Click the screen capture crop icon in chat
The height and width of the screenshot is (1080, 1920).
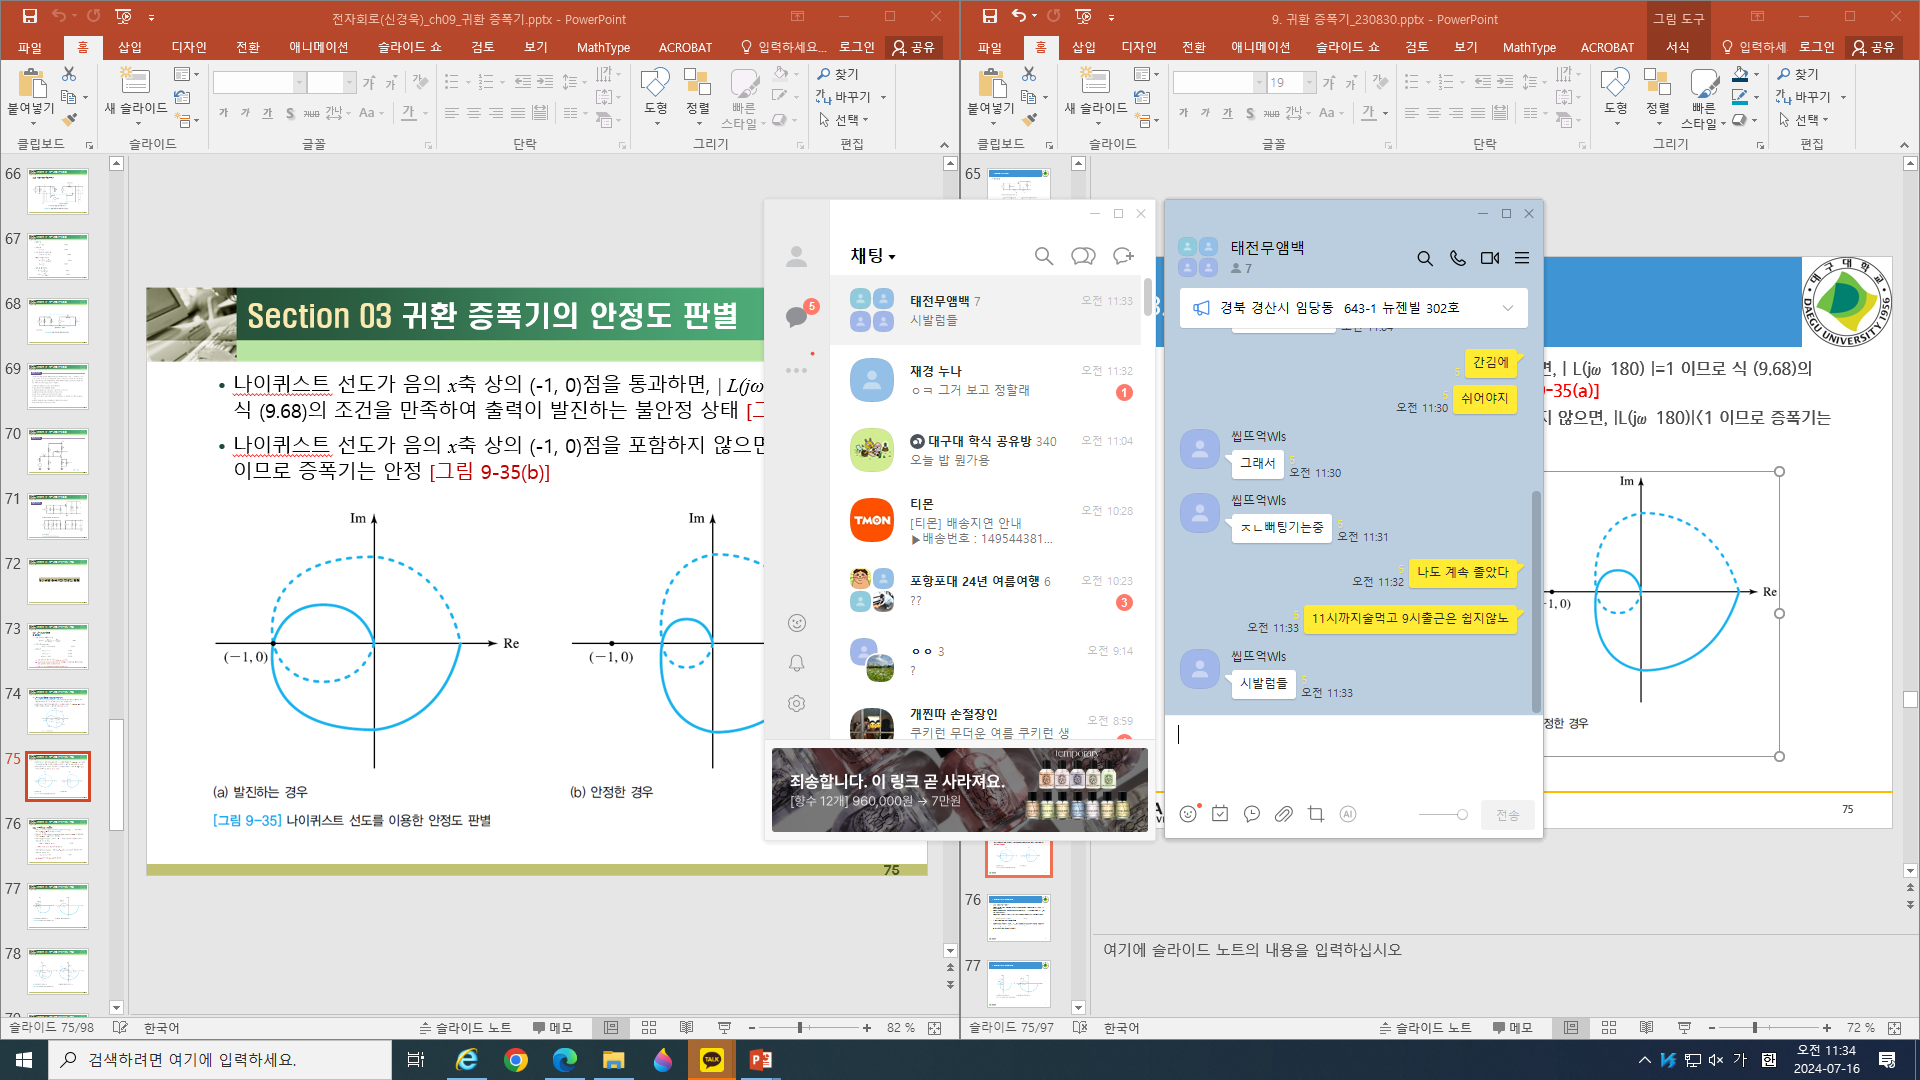click(1315, 814)
